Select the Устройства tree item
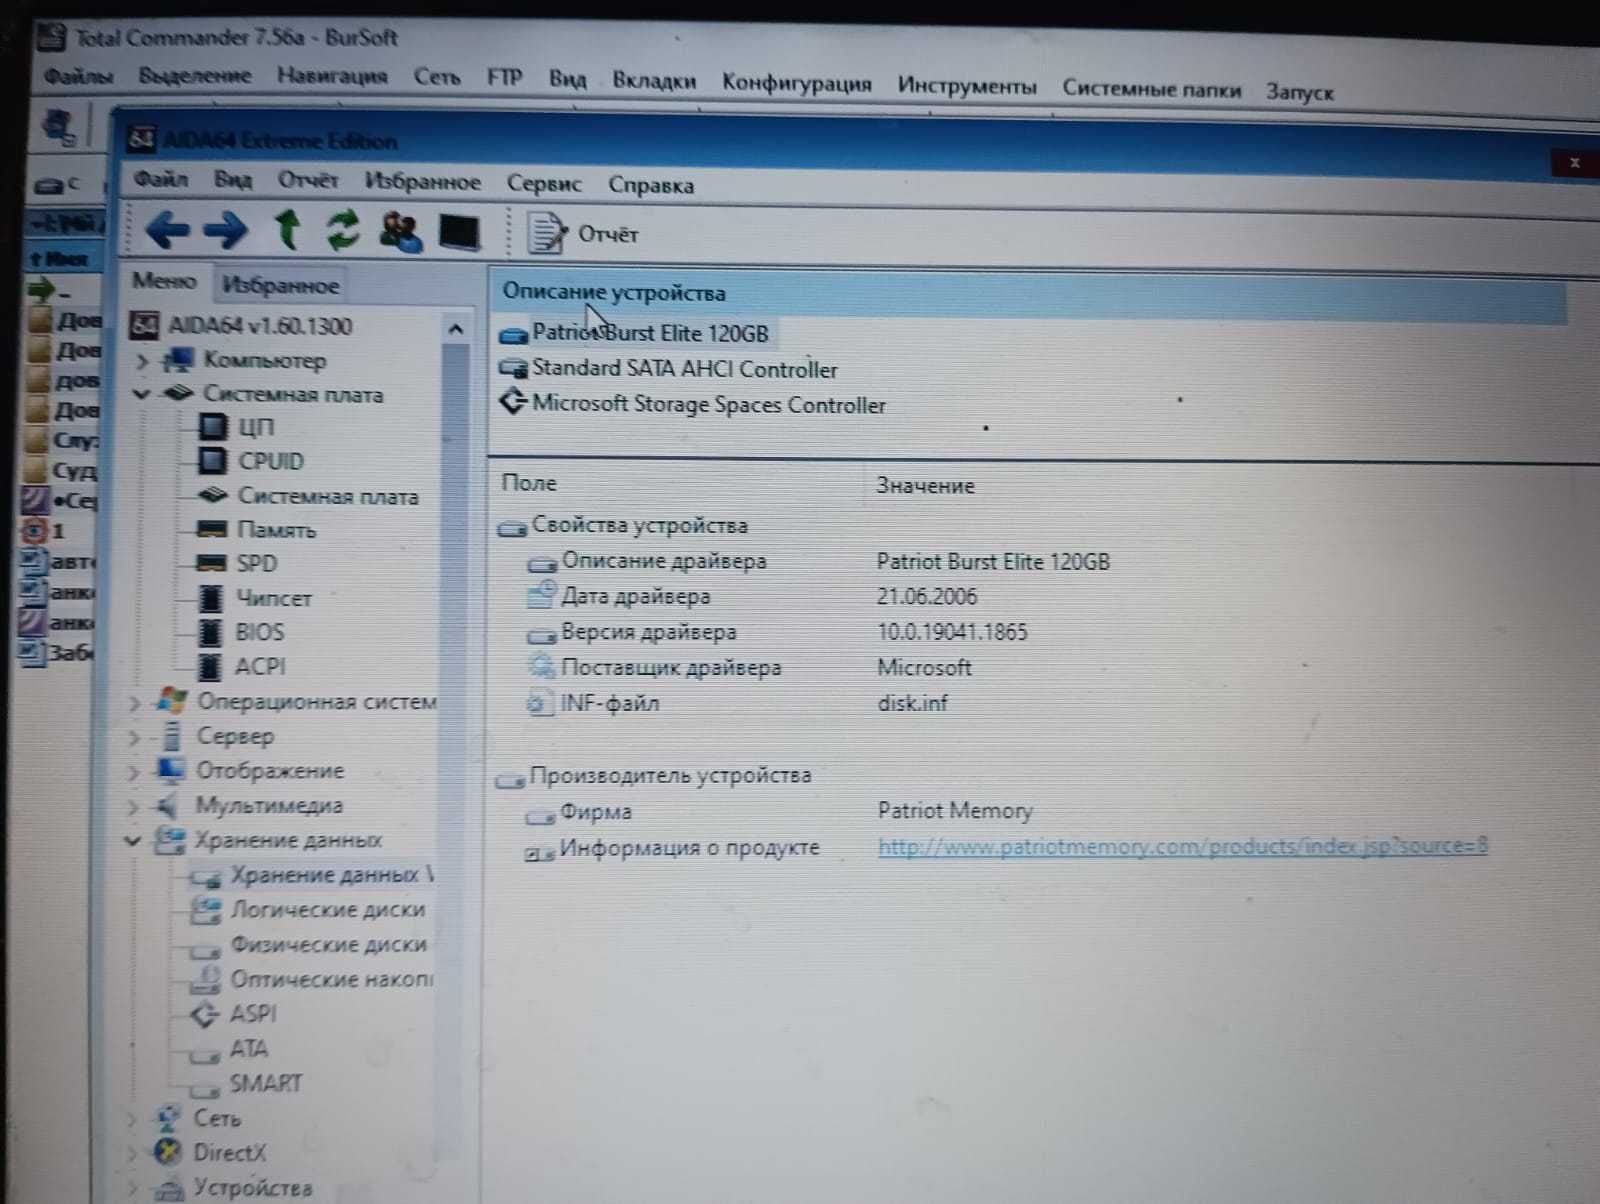 [x=234, y=1188]
